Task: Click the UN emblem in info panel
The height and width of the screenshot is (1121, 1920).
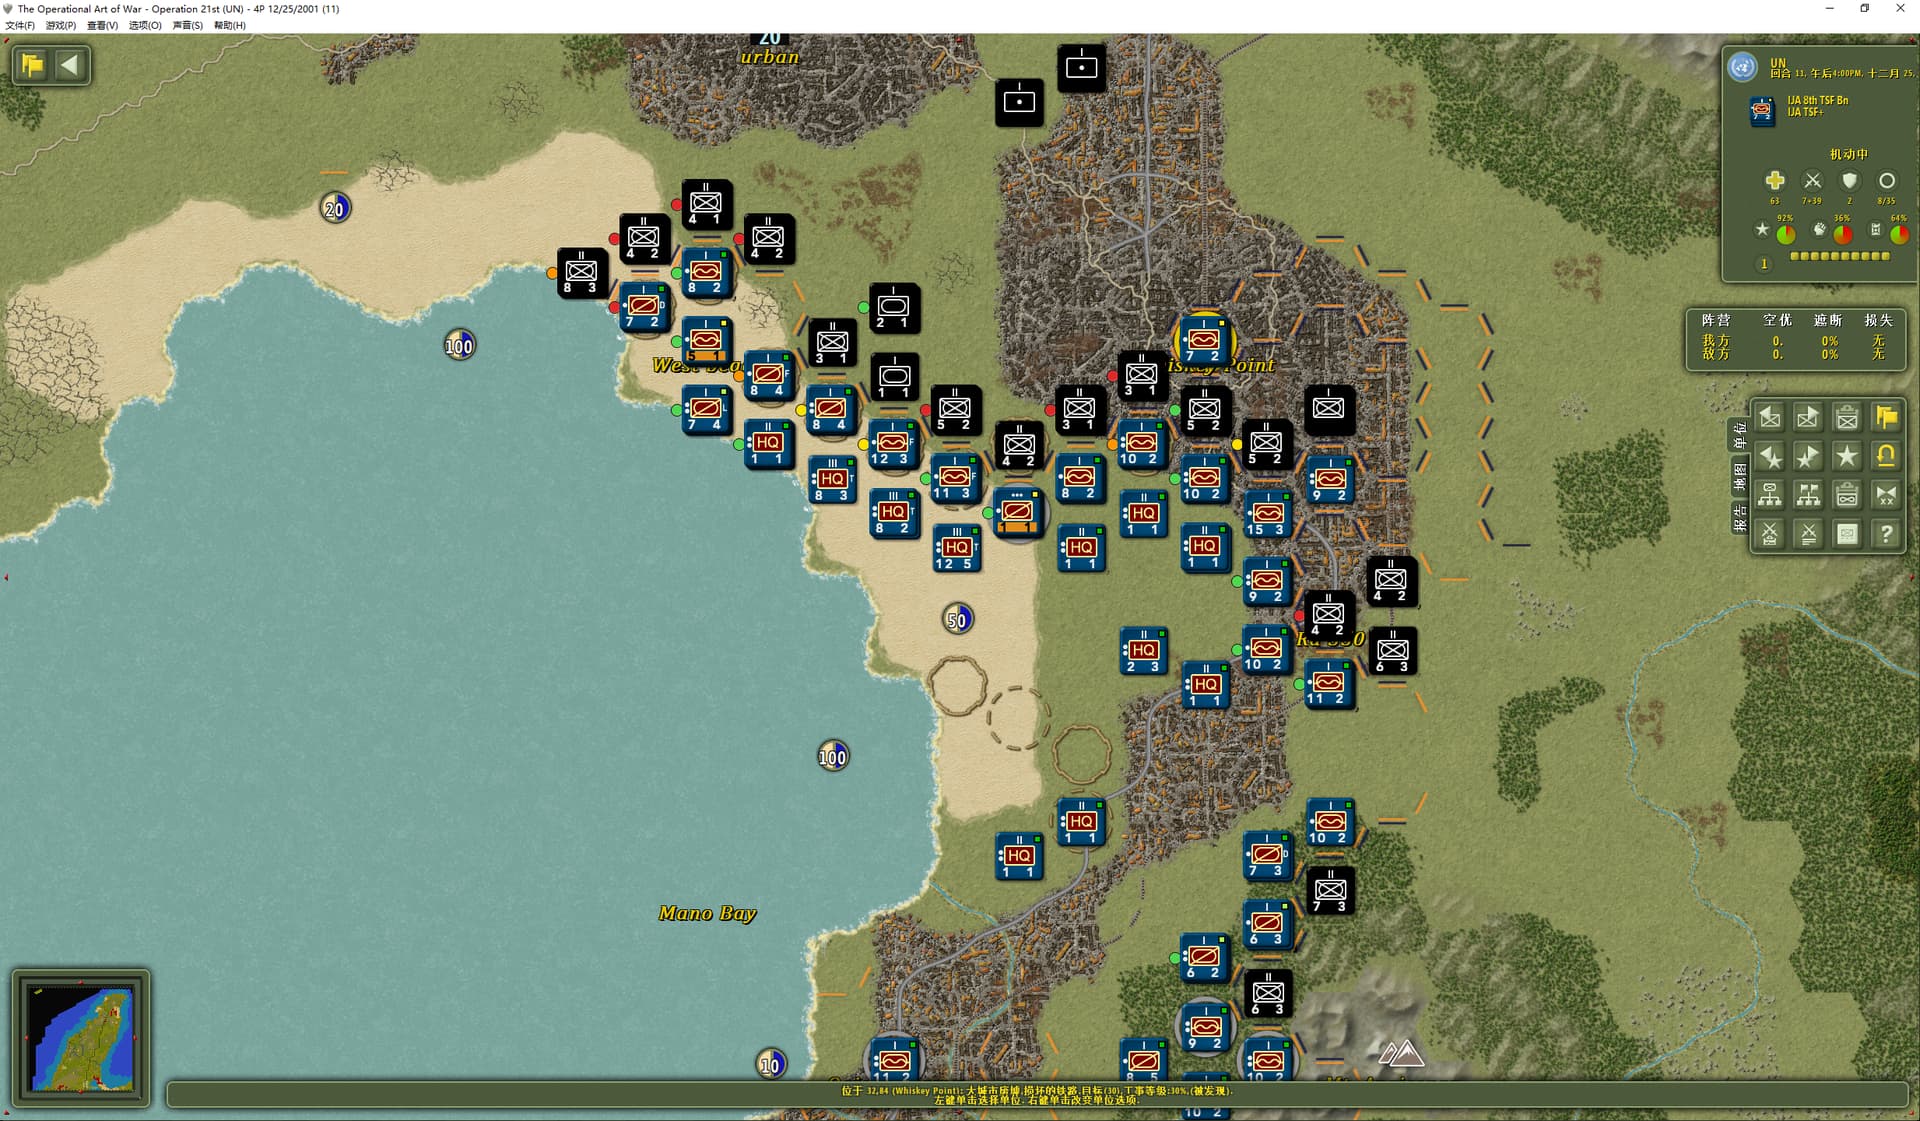Action: pyautogui.click(x=1743, y=68)
